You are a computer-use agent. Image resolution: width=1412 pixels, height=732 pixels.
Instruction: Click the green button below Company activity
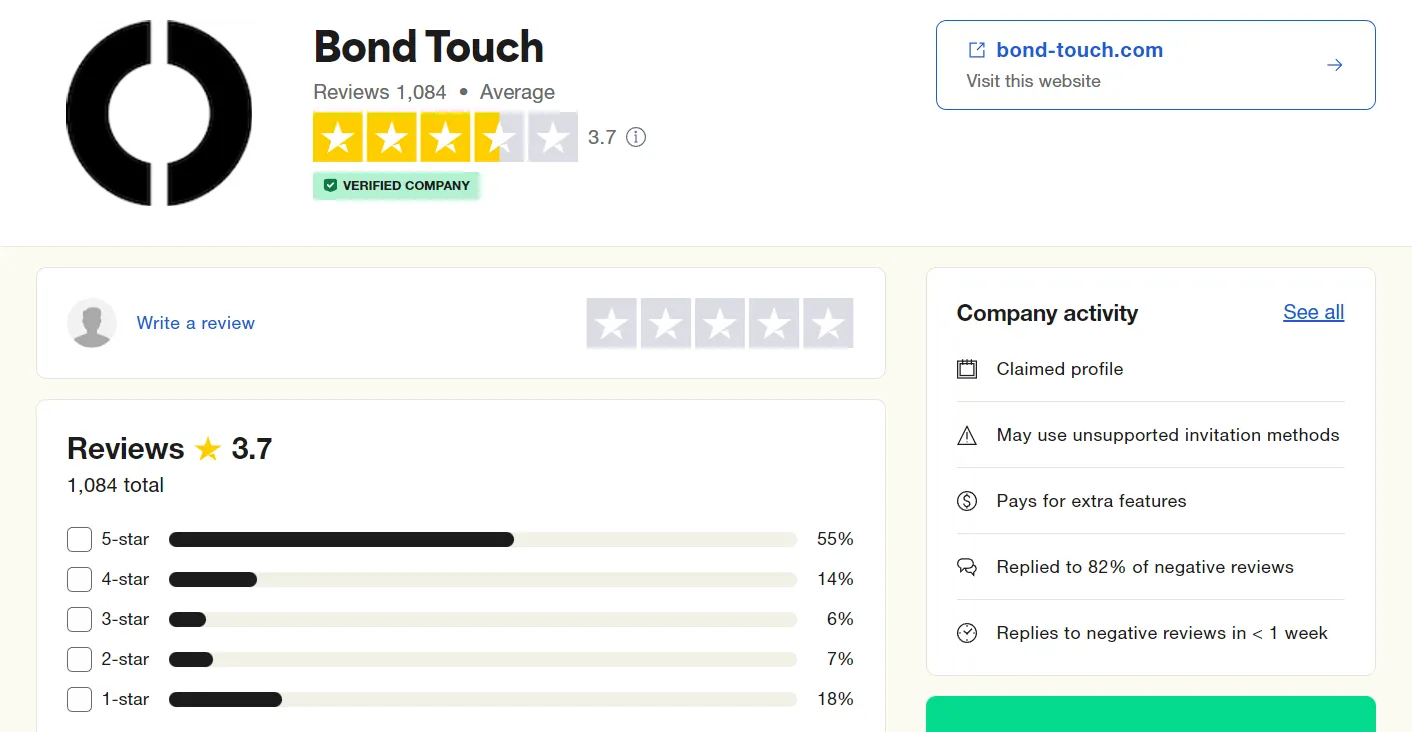point(1150,719)
